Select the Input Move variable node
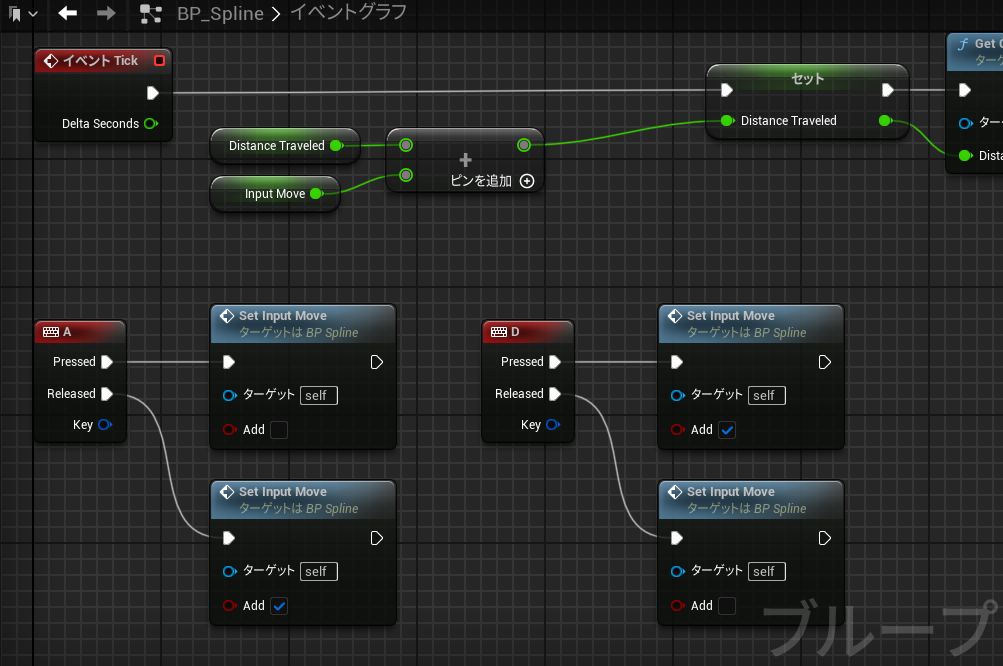Screen dimensions: 1003x666 click(x=275, y=194)
